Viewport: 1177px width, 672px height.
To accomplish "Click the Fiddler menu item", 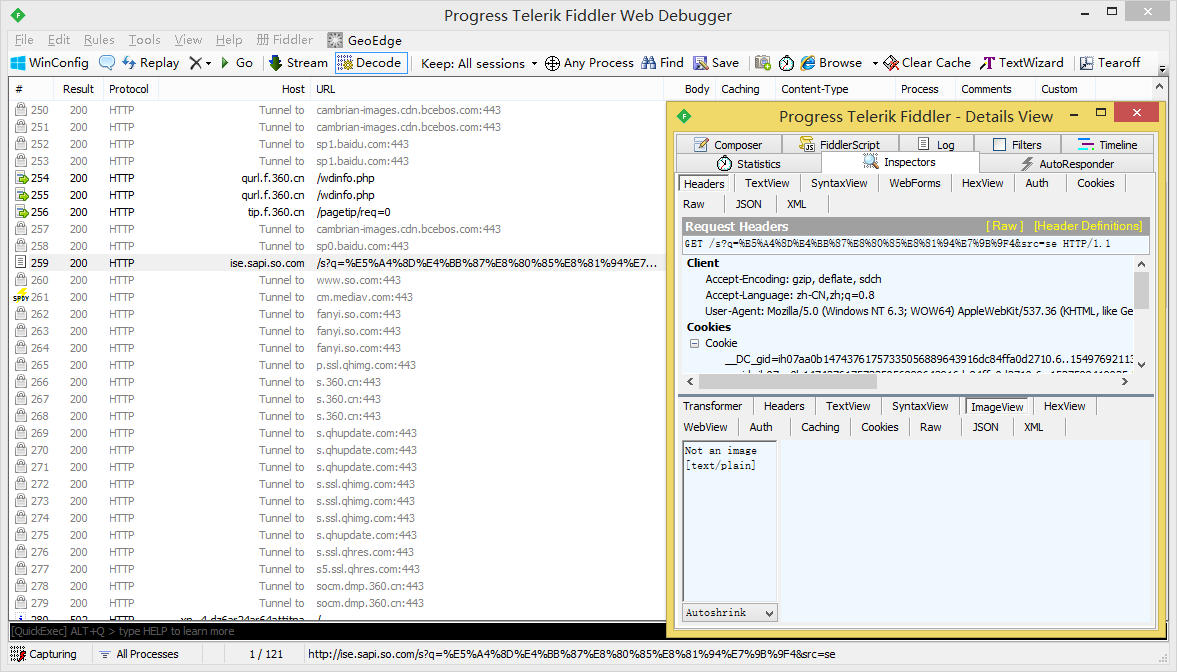I will coord(284,40).
